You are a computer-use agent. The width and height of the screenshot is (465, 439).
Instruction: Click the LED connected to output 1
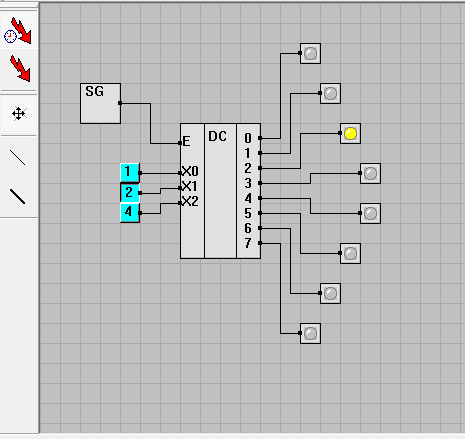pyautogui.click(x=330, y=93)
